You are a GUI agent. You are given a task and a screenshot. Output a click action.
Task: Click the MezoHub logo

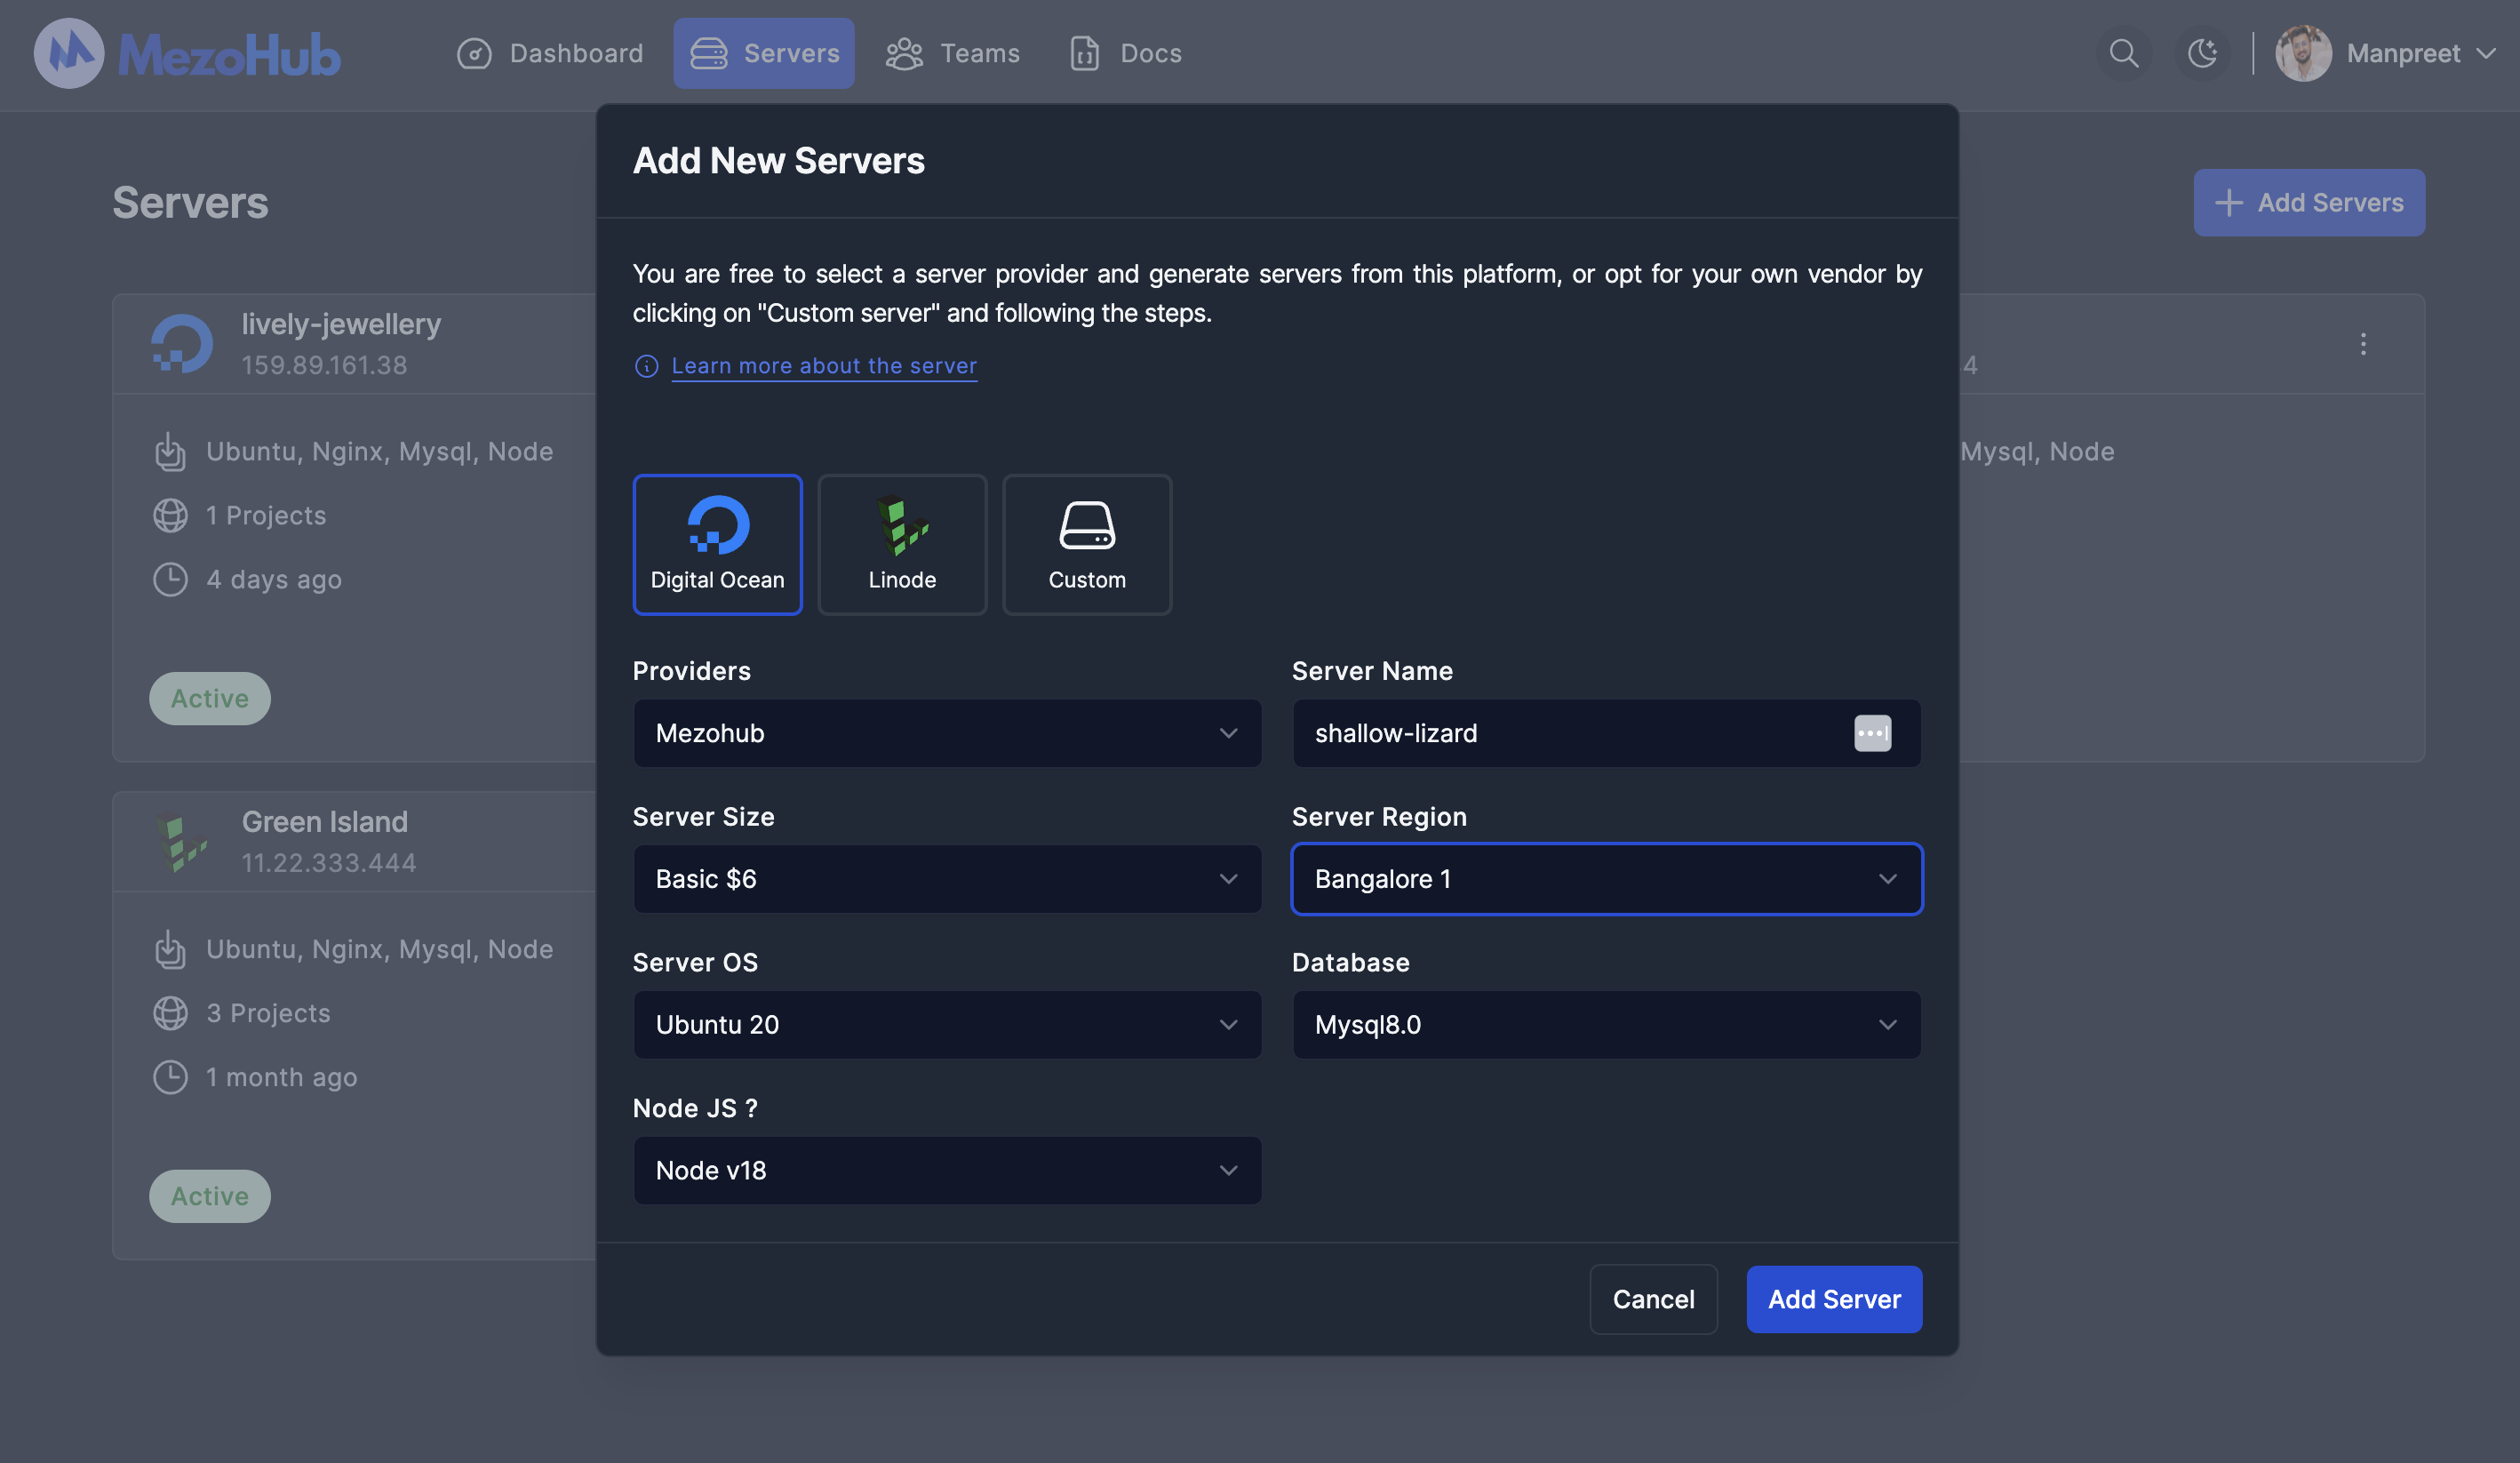(187, 53)
